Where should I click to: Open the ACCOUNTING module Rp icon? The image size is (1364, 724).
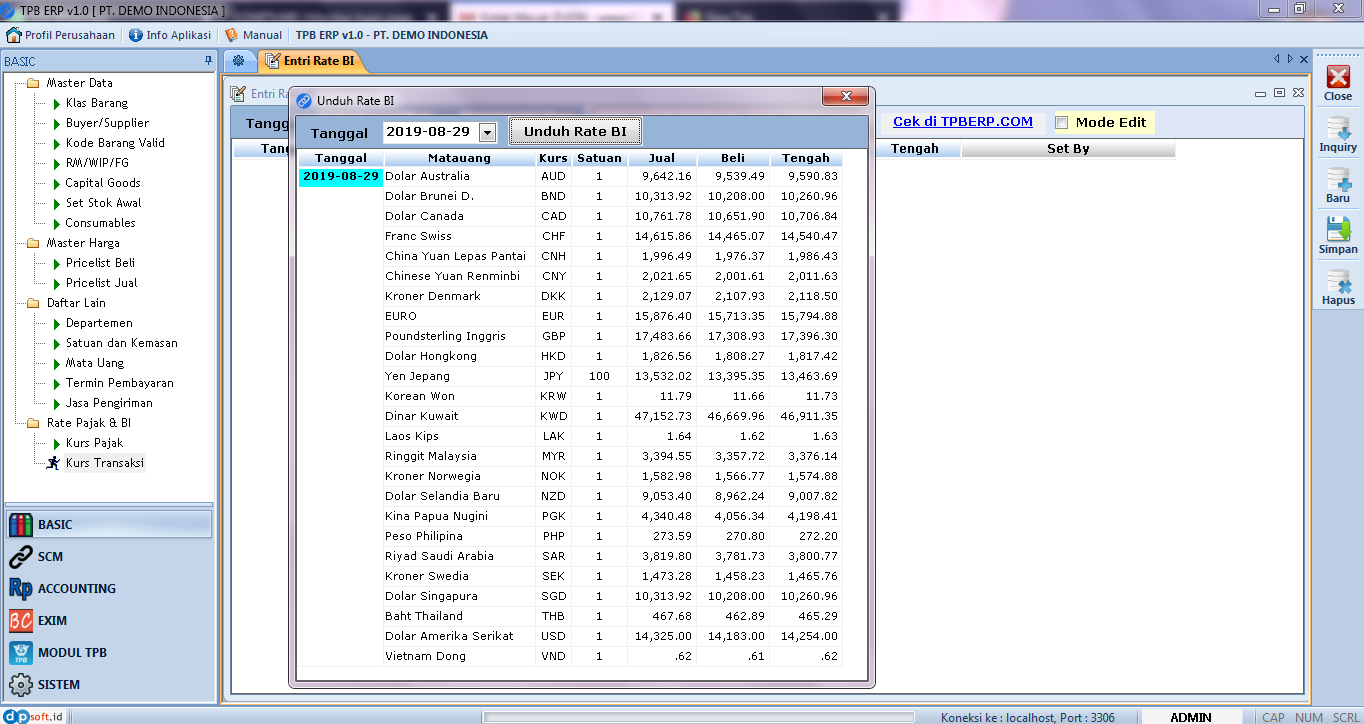(x=21, y=589)
